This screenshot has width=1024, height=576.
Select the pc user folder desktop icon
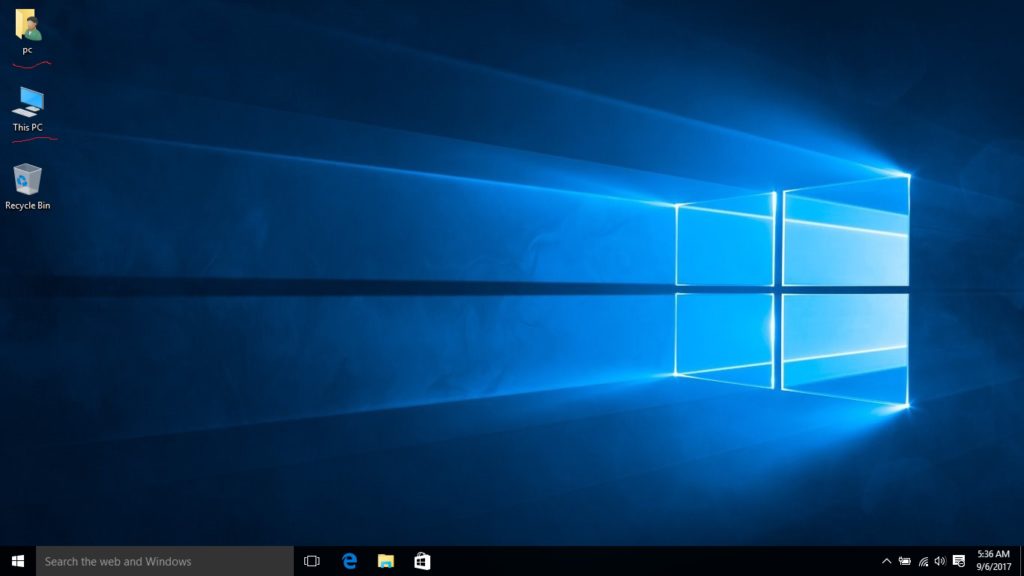coord(27,31)
